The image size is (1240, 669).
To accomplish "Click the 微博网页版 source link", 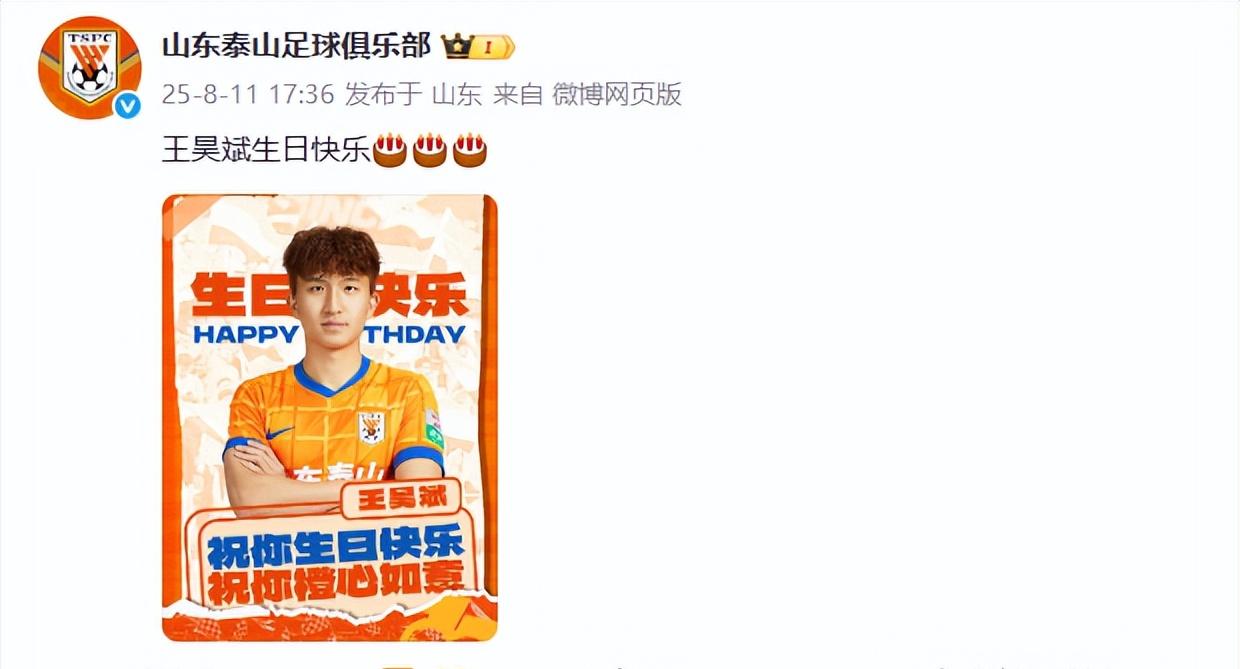I will click(617, 95).
